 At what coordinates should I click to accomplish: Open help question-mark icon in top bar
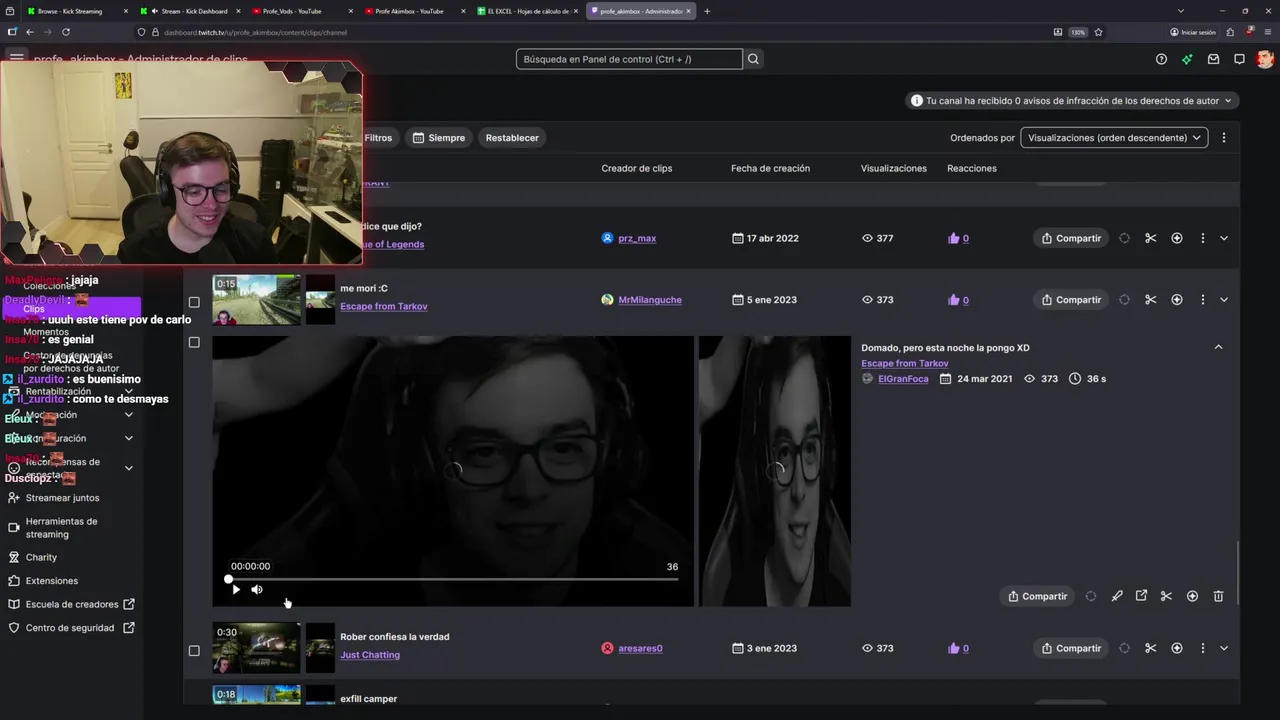(1161, 59)
